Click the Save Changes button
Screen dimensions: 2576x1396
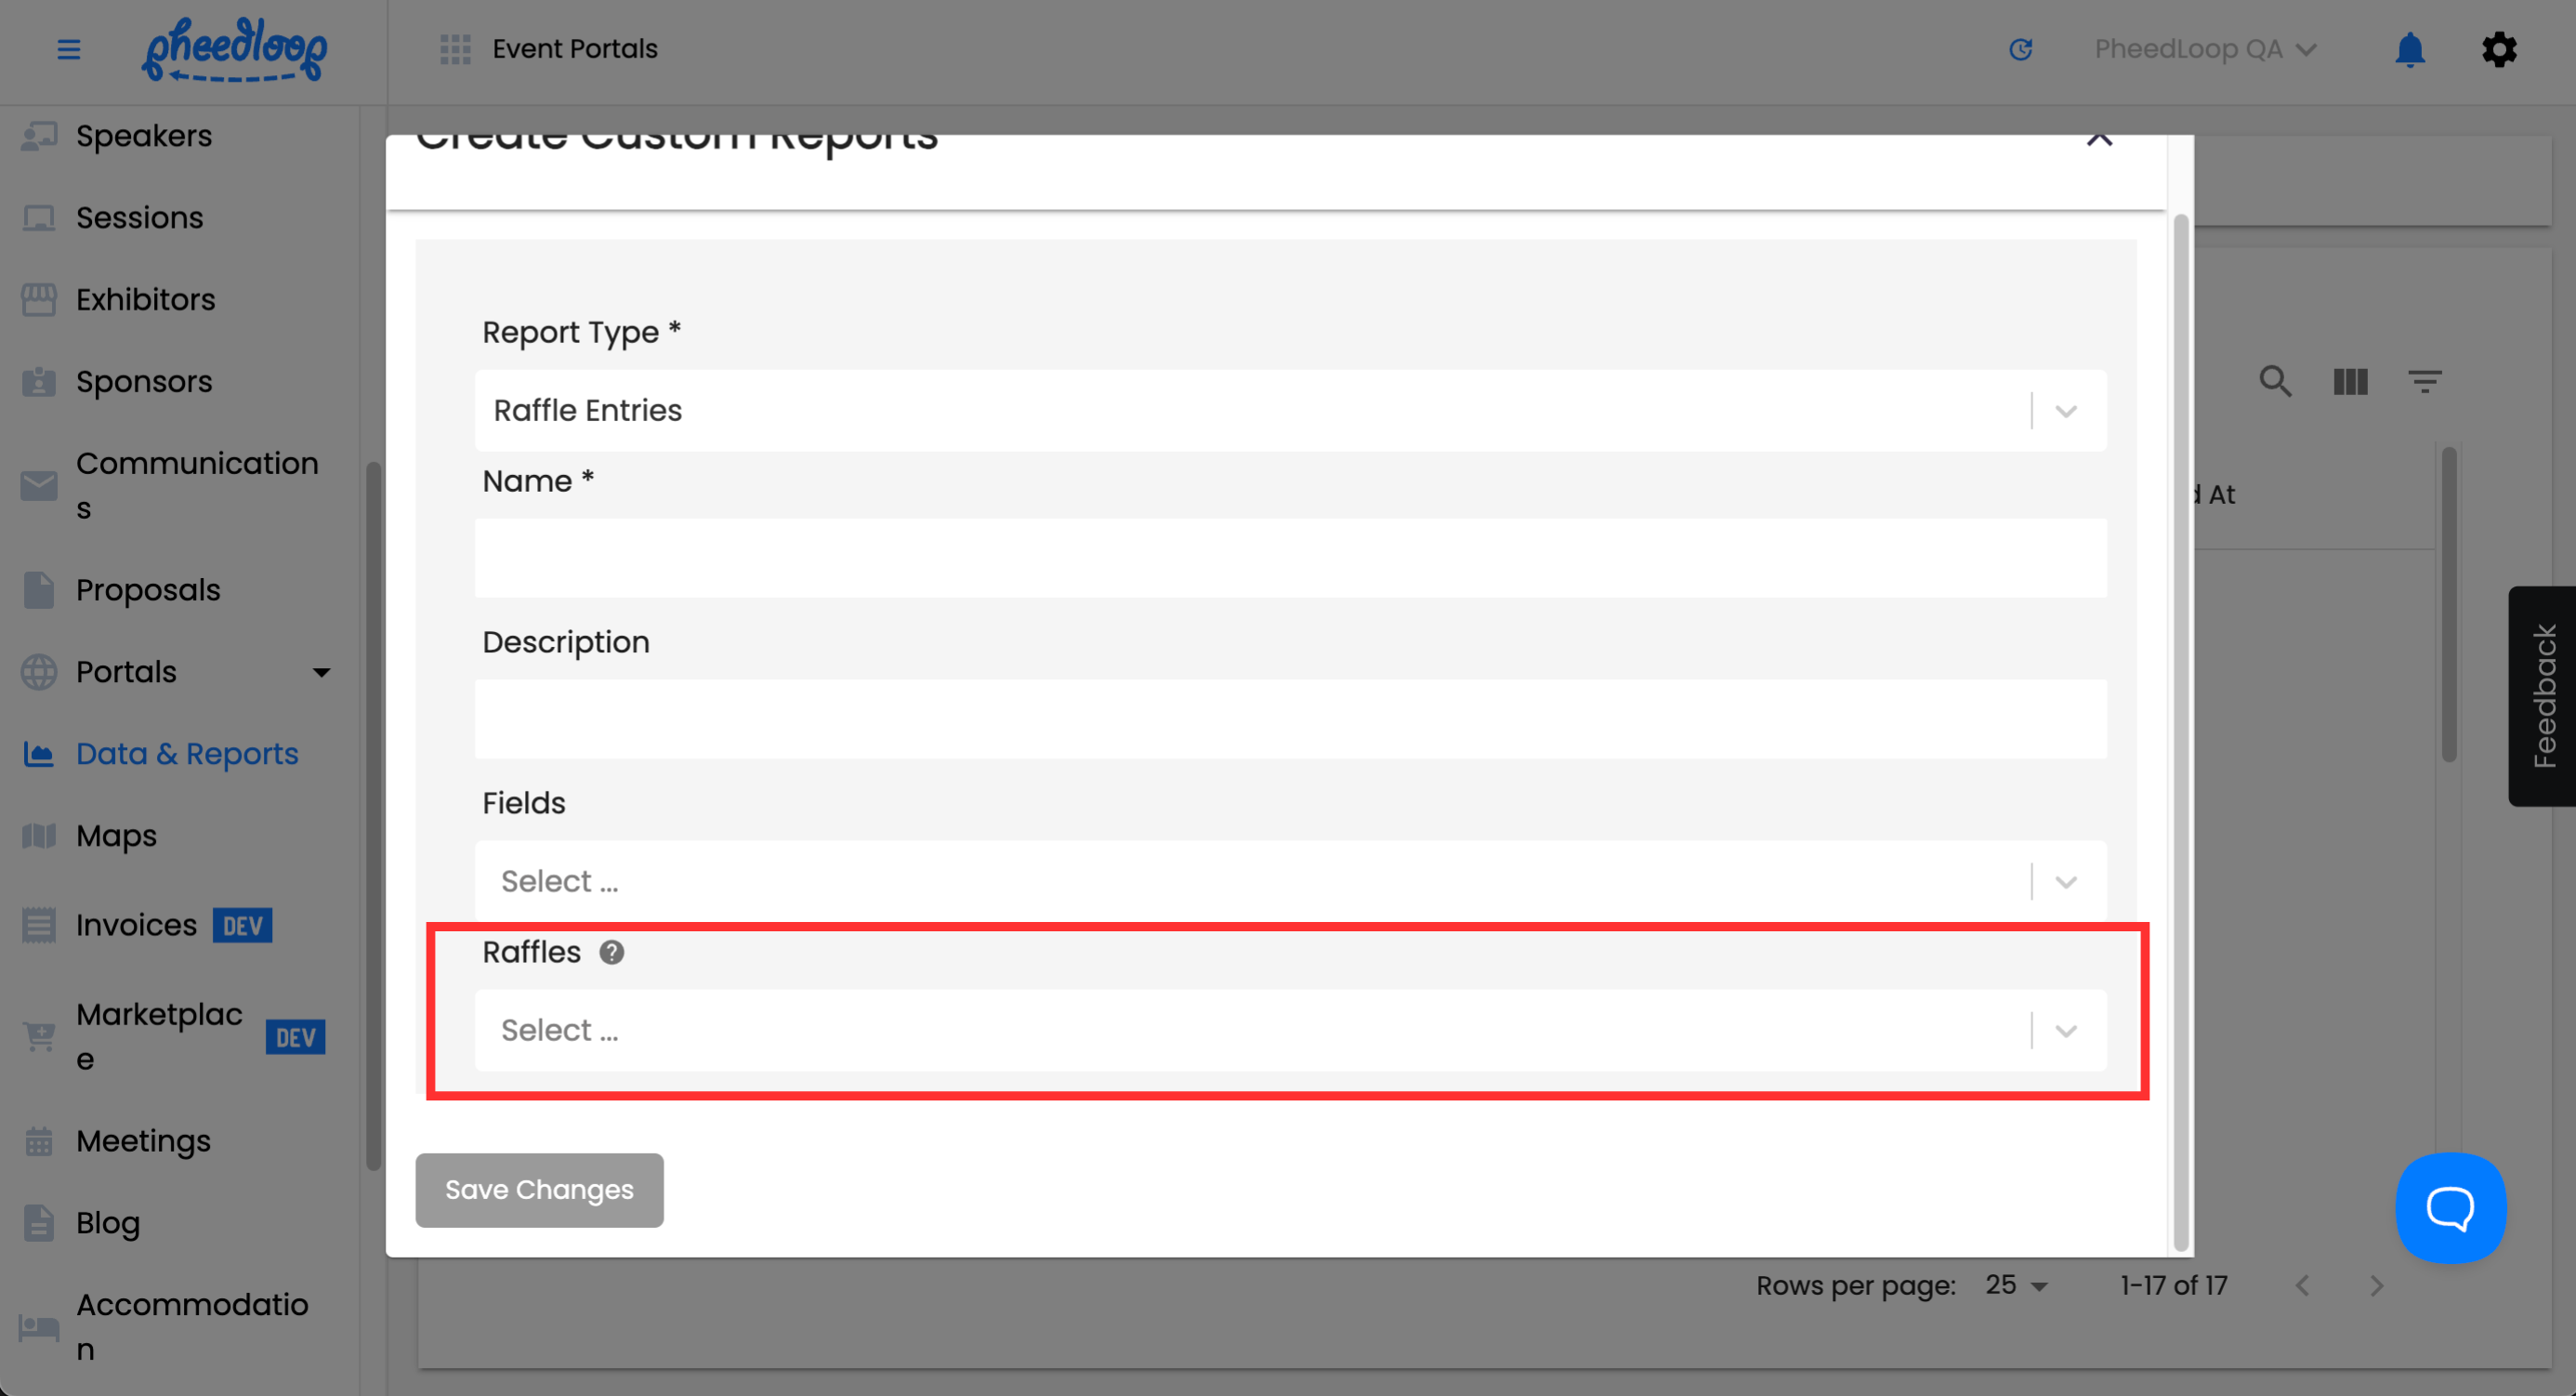click(x=539, y=1190)
